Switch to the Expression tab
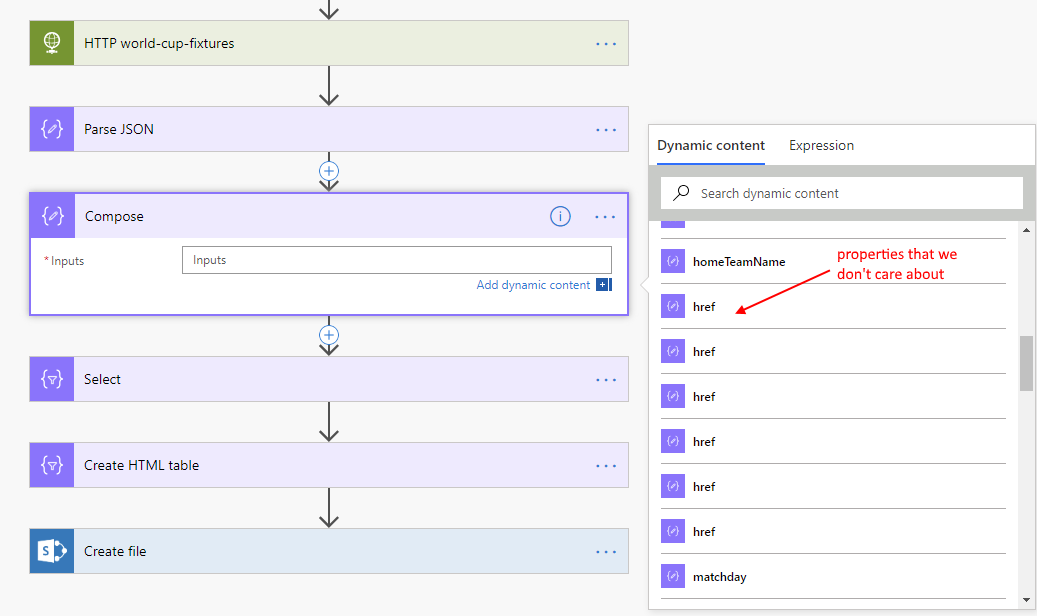Image resolution: width=1037 pixels, height=616 pixels. (x=821, y=145)
